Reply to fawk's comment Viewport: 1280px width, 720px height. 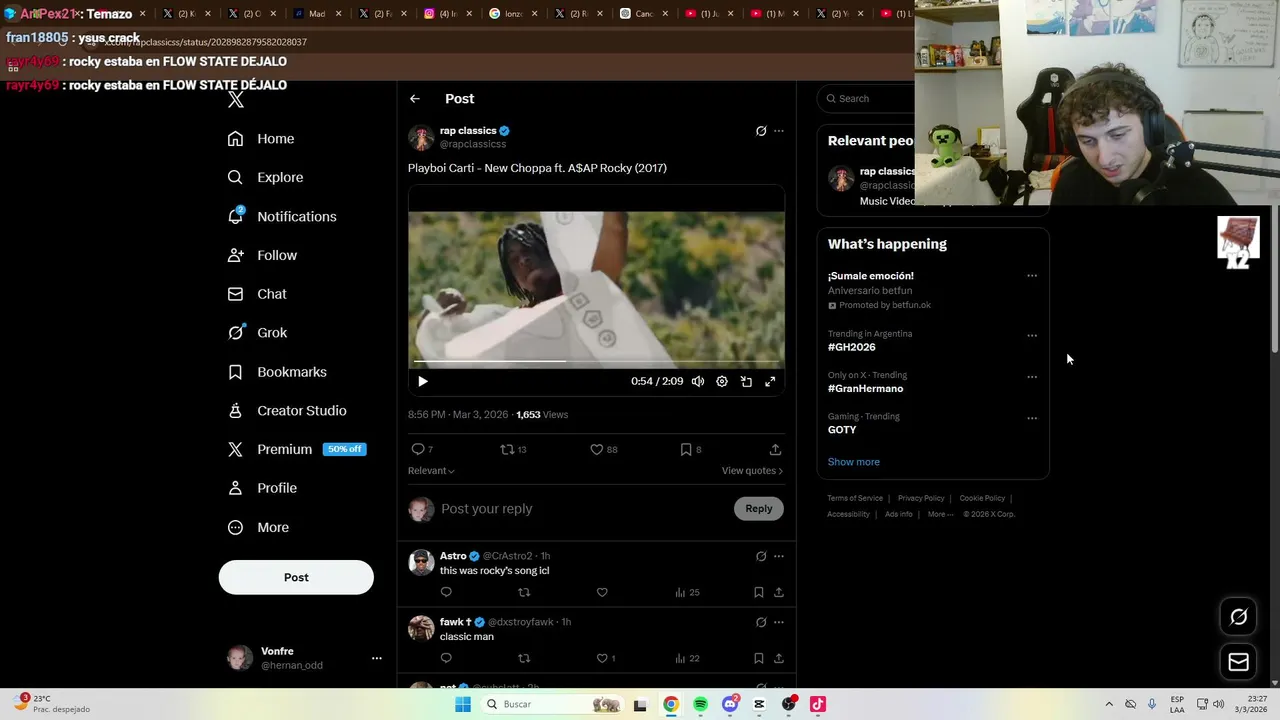446,658
